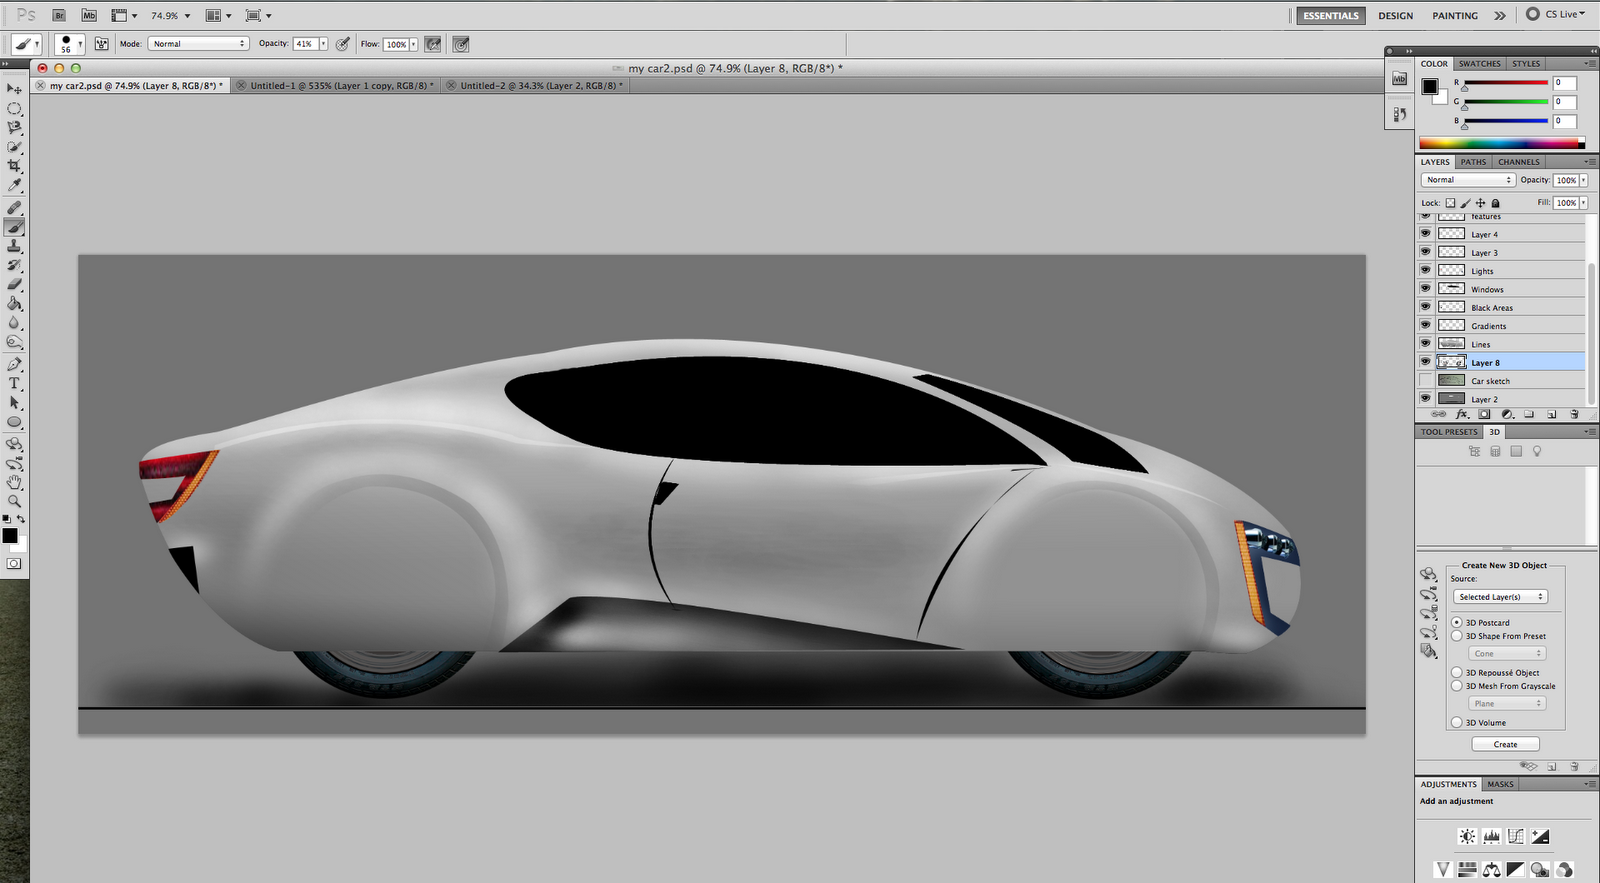Hide the Windows layer
The width and height of the screenshot is (1600, 883).
(1426, 289)
